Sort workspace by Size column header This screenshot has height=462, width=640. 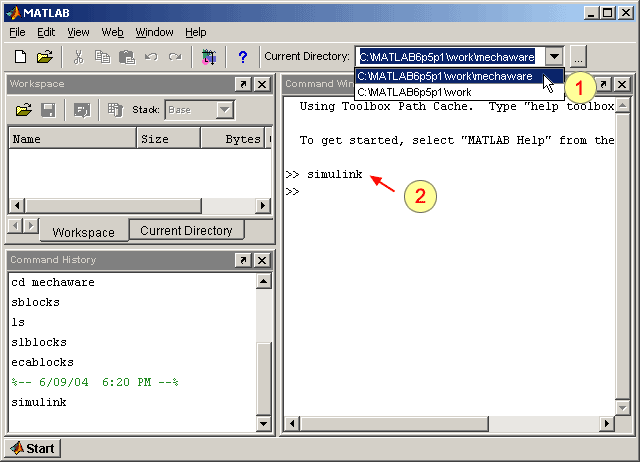point(168,138)
